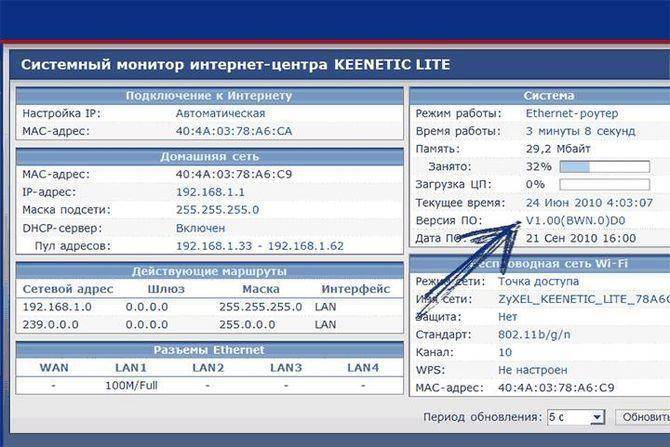Click route network address 239.0.0.0
This screenshot has height=447, width=670.
tap(50, 325)
